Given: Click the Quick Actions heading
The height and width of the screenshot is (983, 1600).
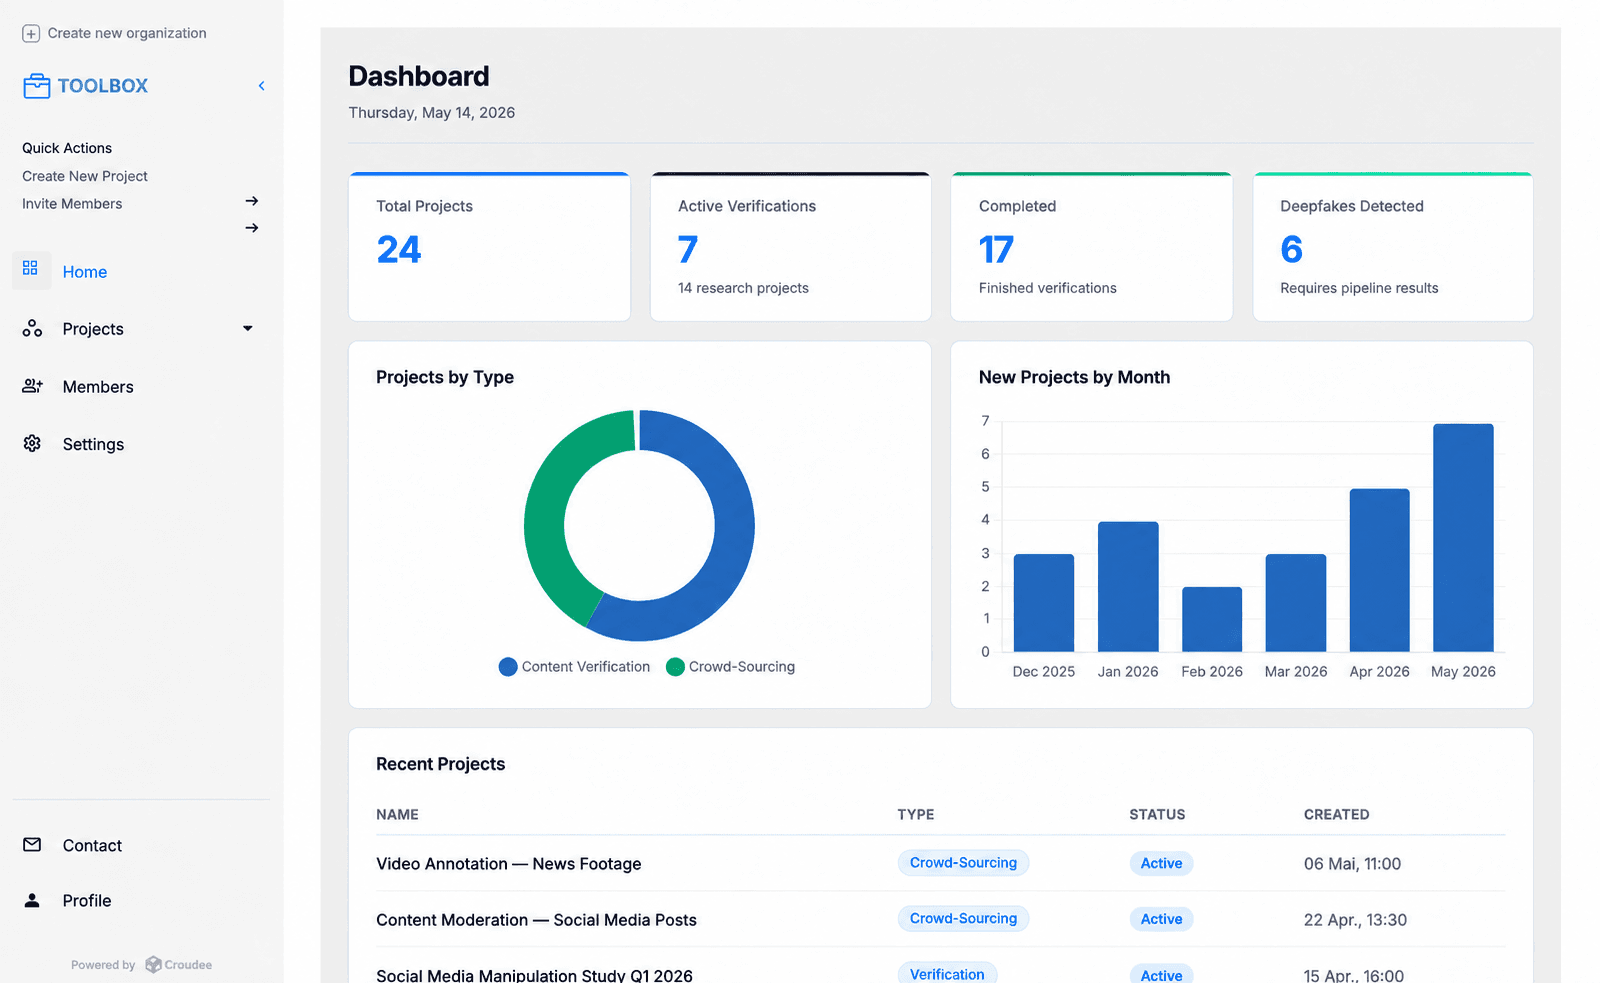Looking at the screenshot, I should (x=67, y=148).
